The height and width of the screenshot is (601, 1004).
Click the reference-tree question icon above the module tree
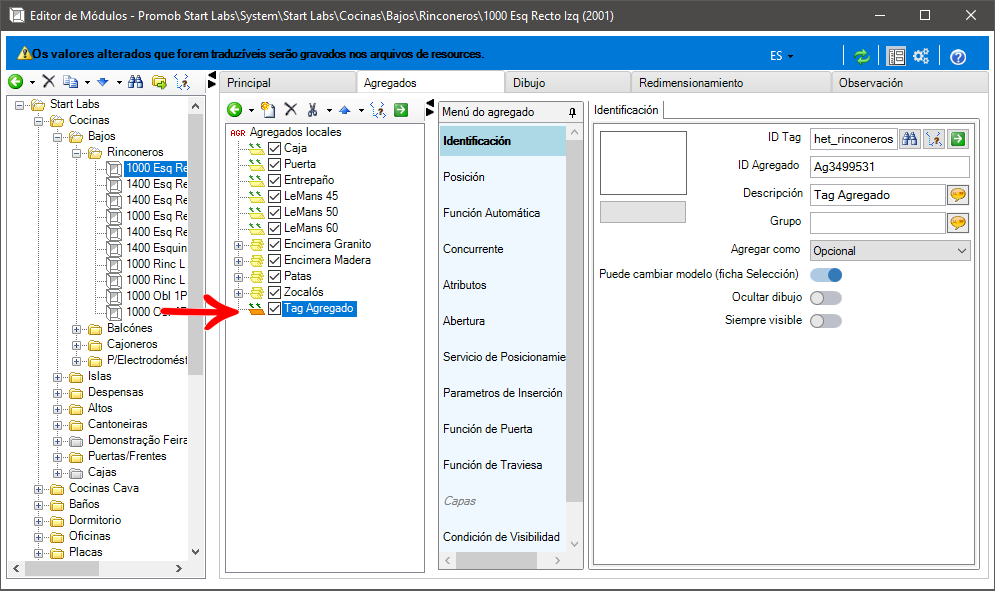(182, 82)
